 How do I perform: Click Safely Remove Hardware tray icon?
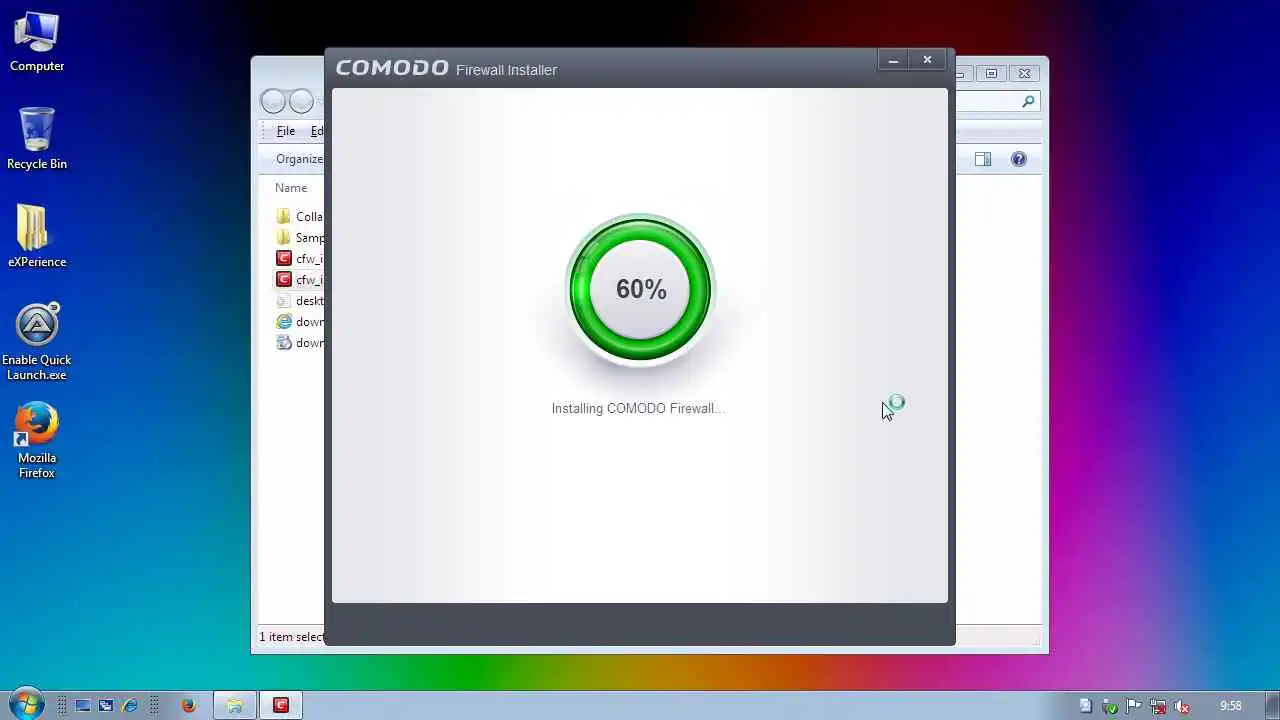pyautogui.click(x=1110, y=706)
